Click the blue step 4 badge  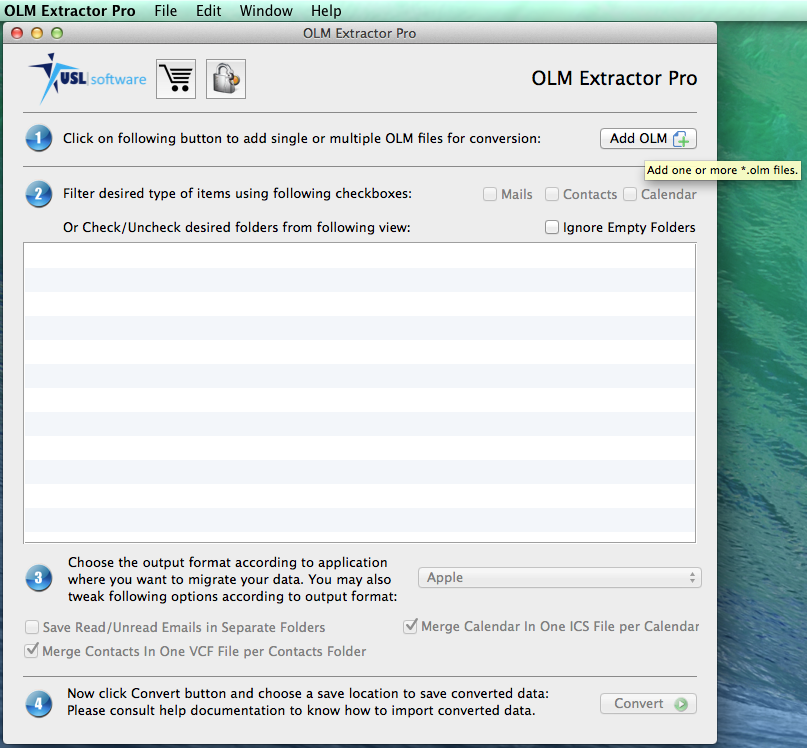[x=39, y=703]
